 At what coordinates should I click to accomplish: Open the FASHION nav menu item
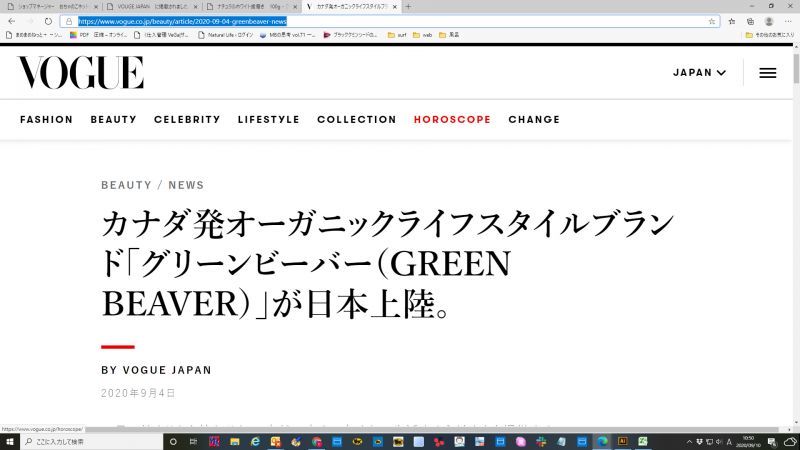pos(46,119)
